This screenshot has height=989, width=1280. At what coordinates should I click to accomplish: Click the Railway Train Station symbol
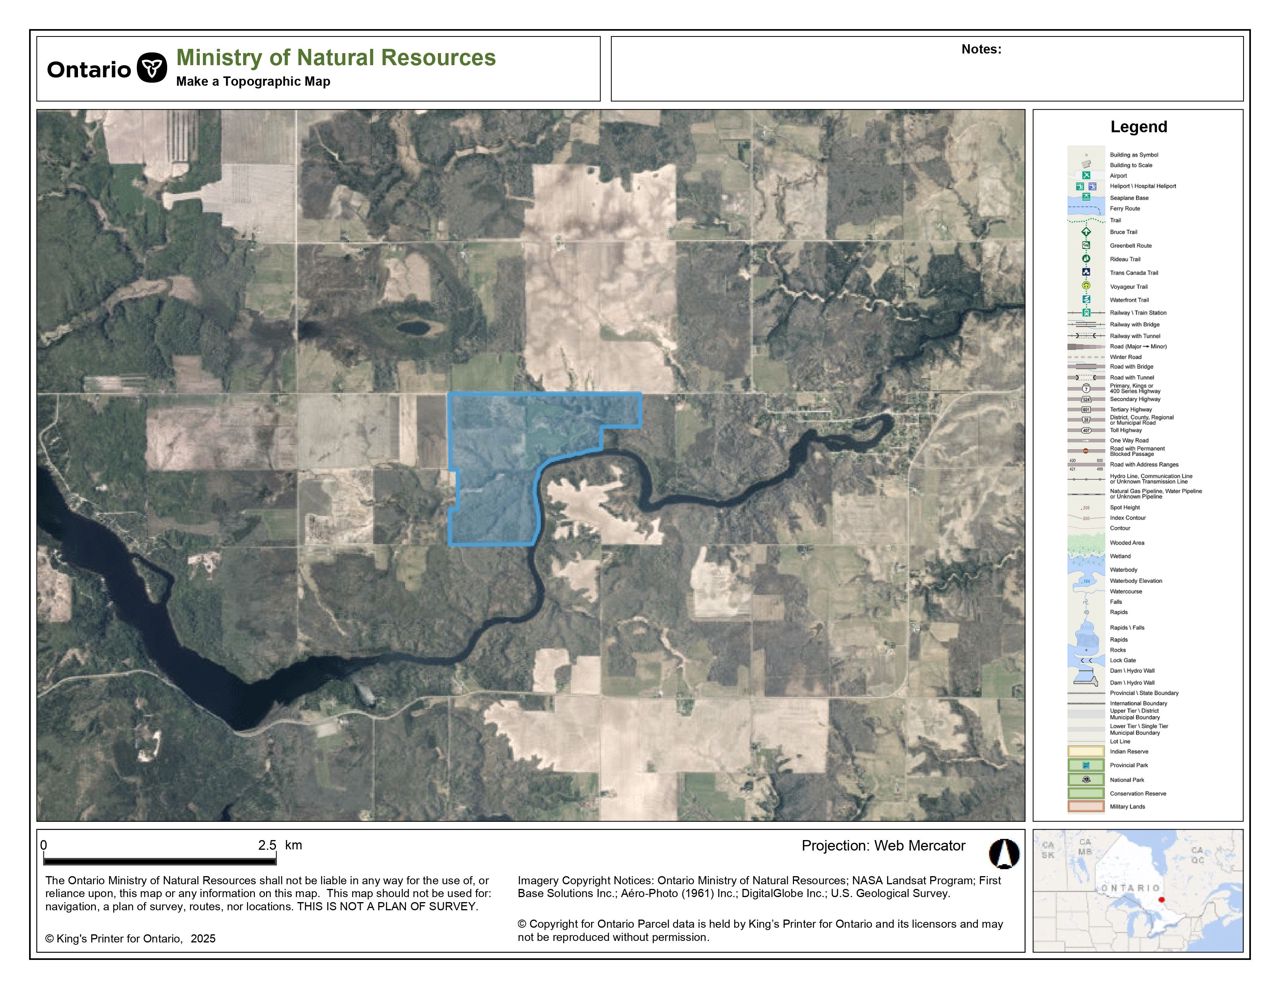[1086, 312]
